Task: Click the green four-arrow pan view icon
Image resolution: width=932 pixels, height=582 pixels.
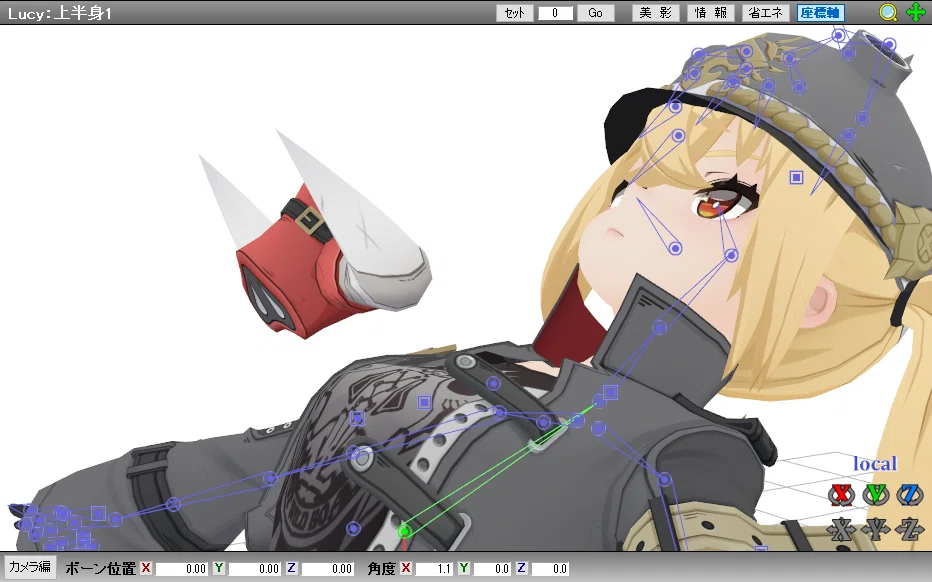Action: point(916,12)
